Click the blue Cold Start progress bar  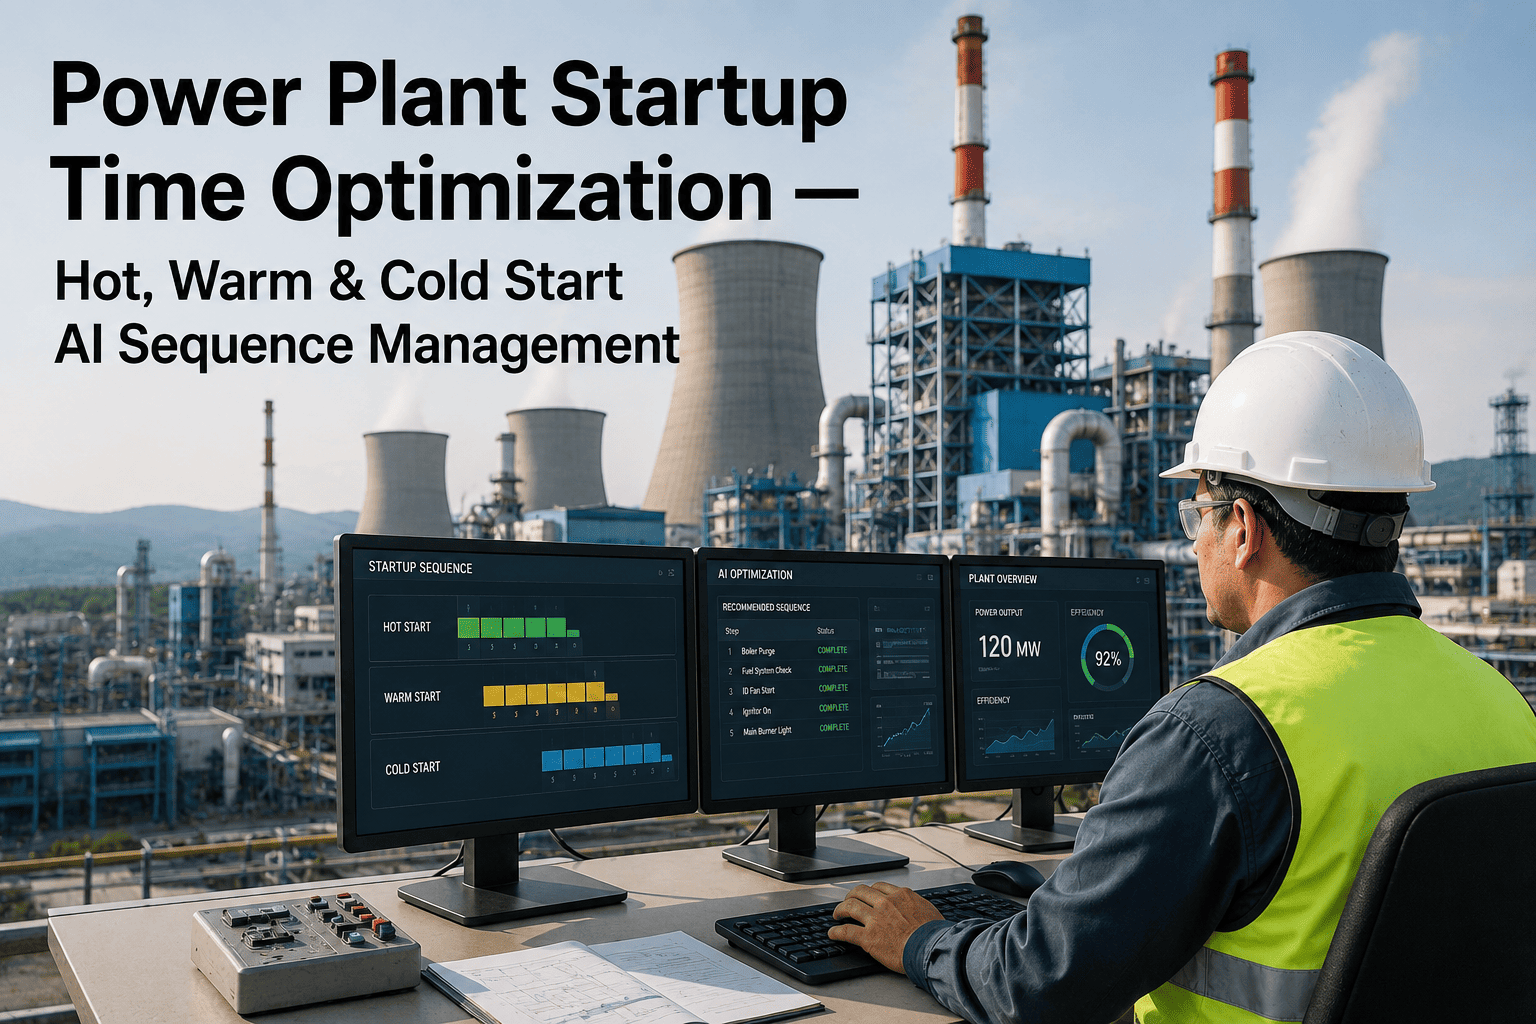pyautogui.click(x=607, y=758)
